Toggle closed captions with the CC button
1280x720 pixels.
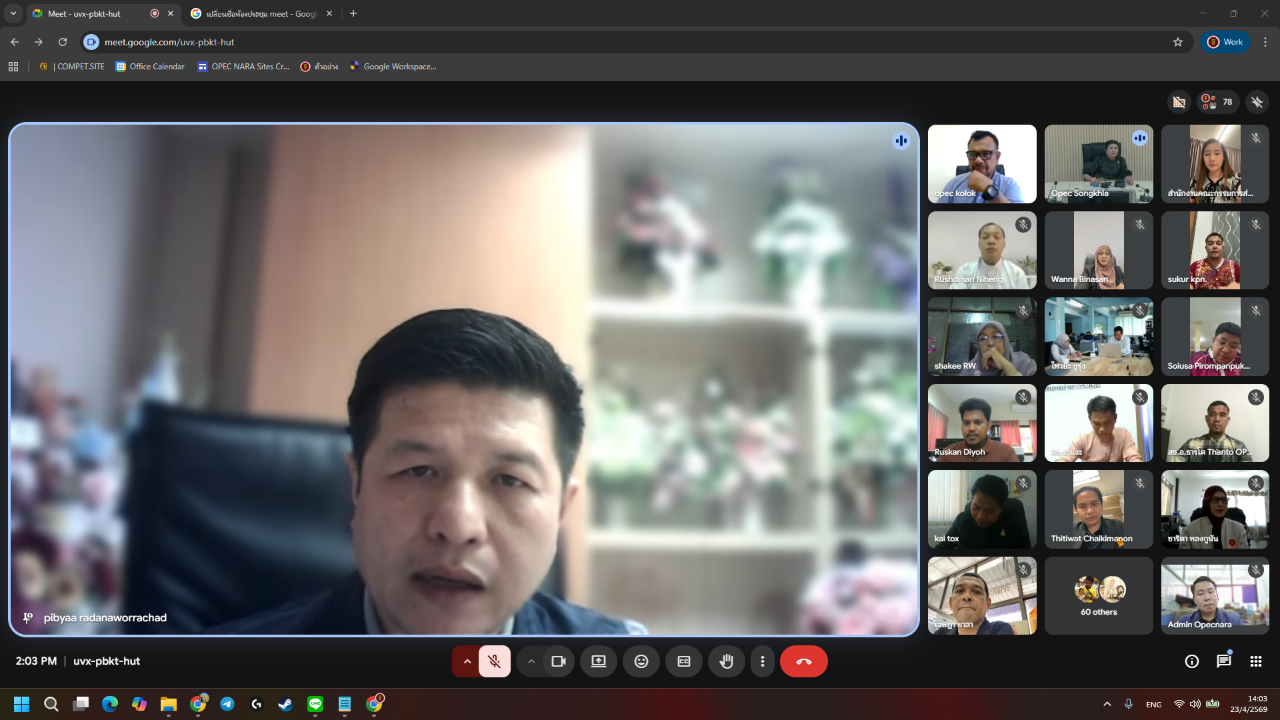coord(684,661)
